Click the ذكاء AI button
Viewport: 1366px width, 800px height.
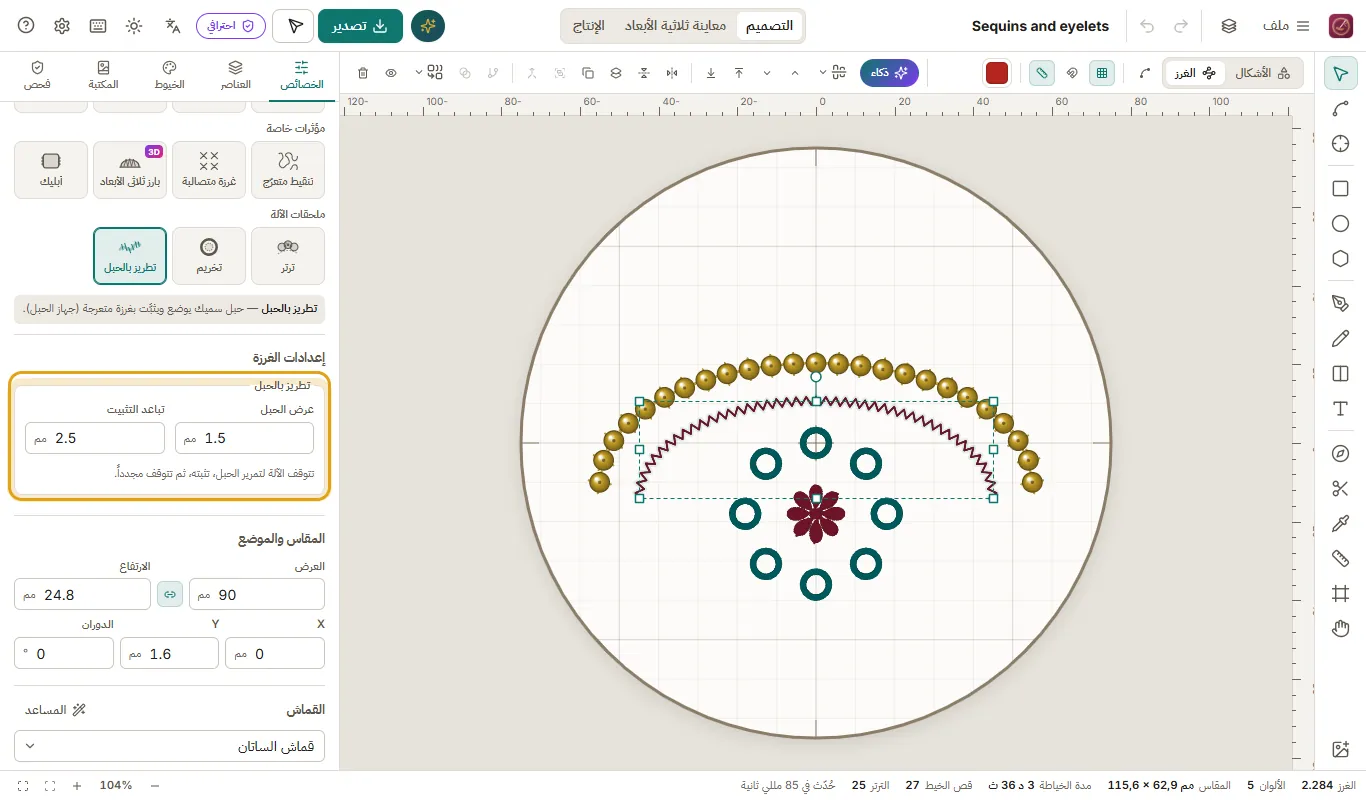[x=889, y=73]
